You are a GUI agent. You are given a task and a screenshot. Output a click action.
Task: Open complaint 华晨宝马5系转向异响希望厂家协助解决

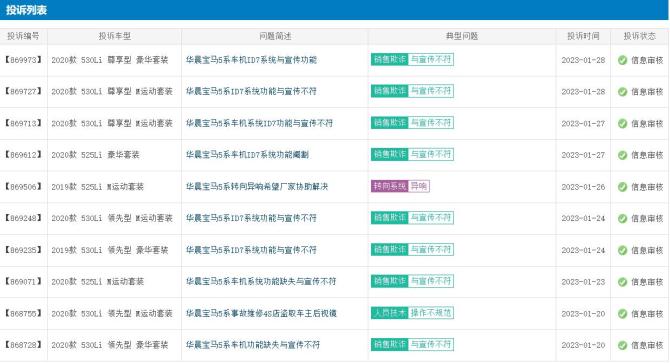[257, 187]
